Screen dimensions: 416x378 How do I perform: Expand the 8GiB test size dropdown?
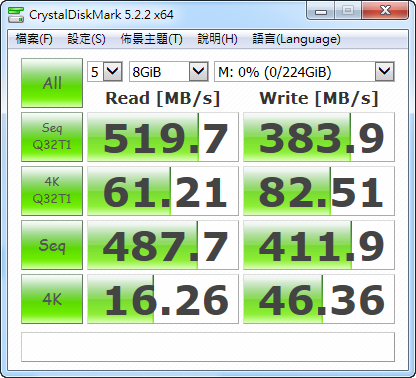click(198, 72)
